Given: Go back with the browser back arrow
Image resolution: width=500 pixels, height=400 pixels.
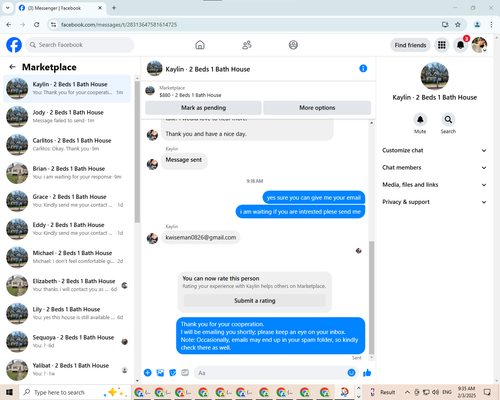Looking at the screenshot, I should click(9, 24).
